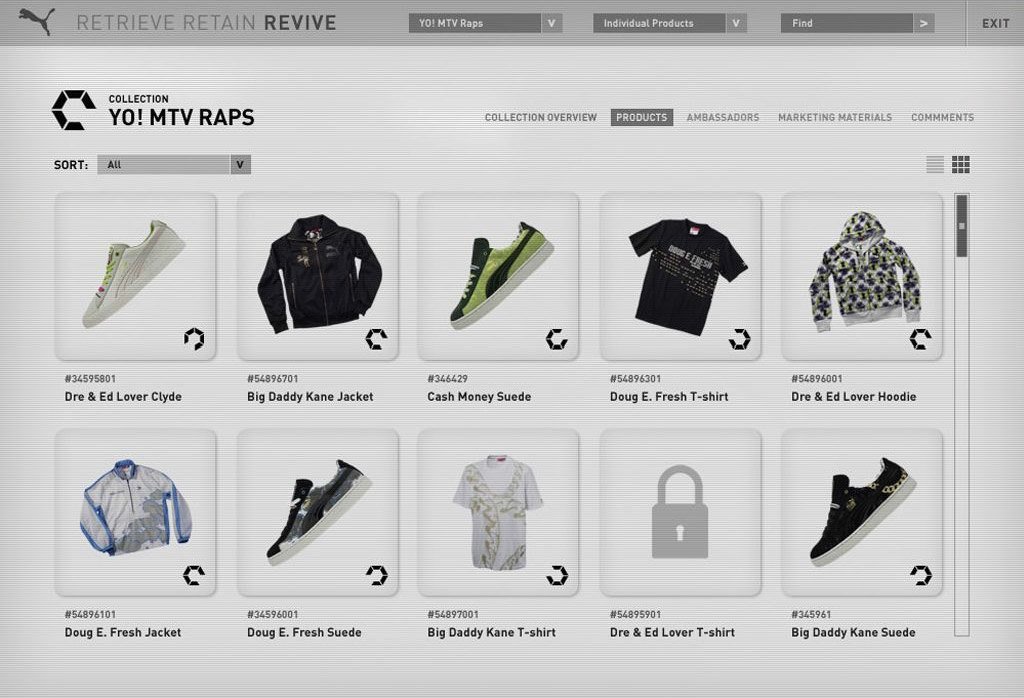This screenshot has width=1024, height=698.
Task: Expand the Individual Products dropdown
Action: (736, 23)
